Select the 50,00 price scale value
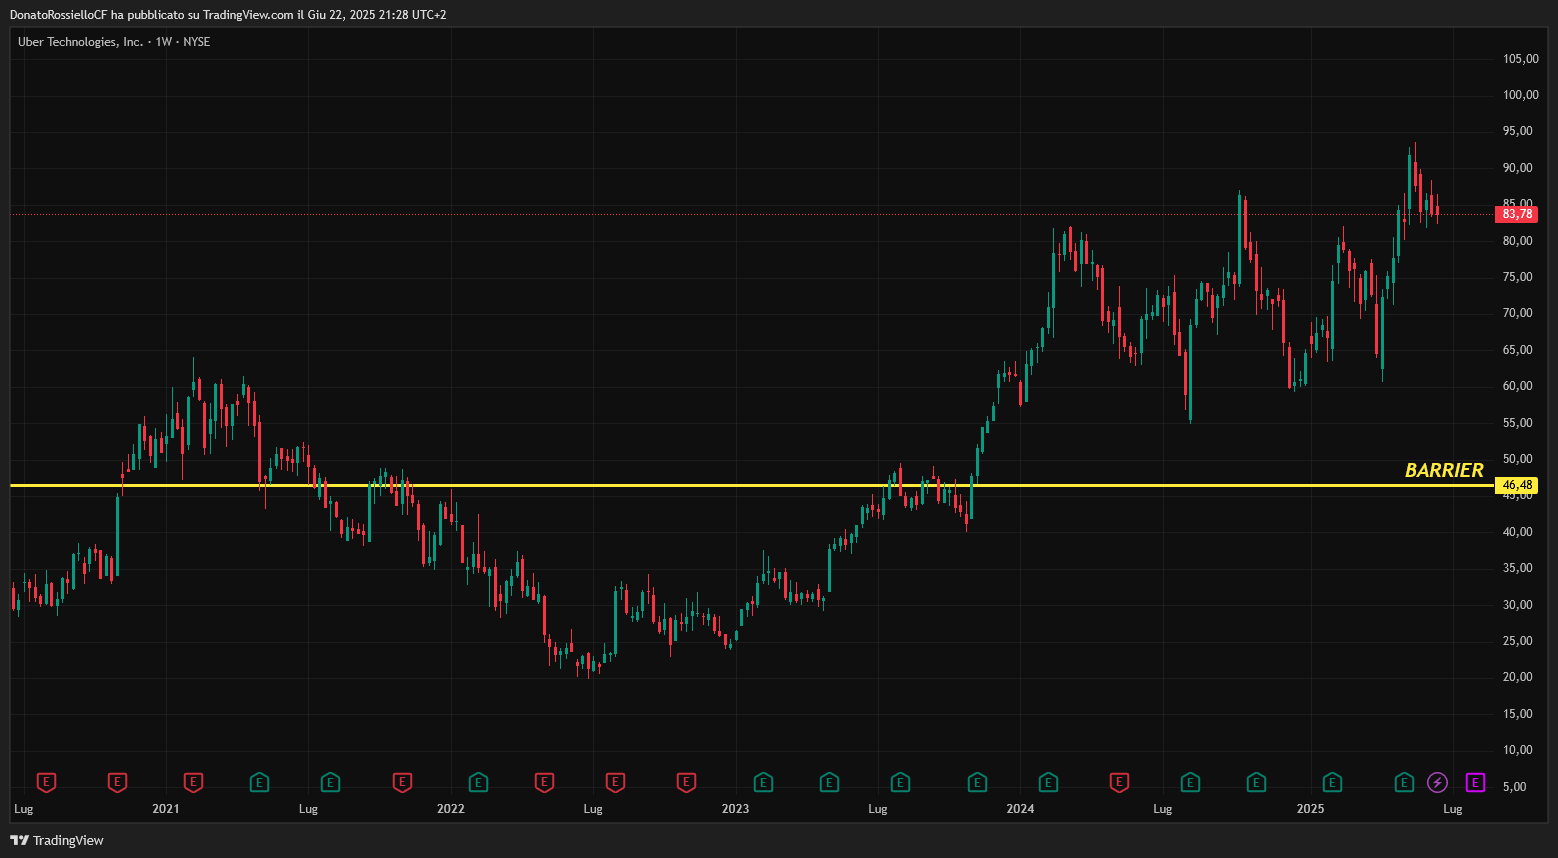Screen dimensions: 1558x858 (x=1518, y=459)
